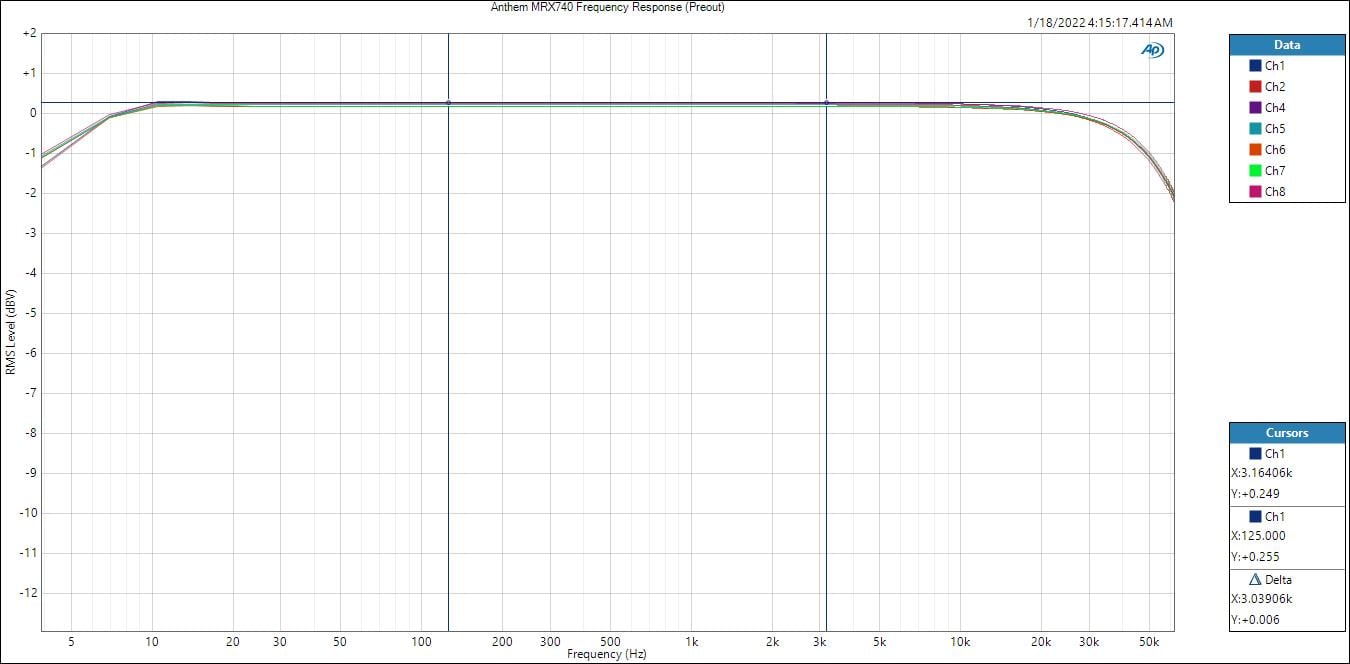Click the X:125.000 cursor value
Image resolution: width=1350 pixels, height=664 pixels.
1257,536
